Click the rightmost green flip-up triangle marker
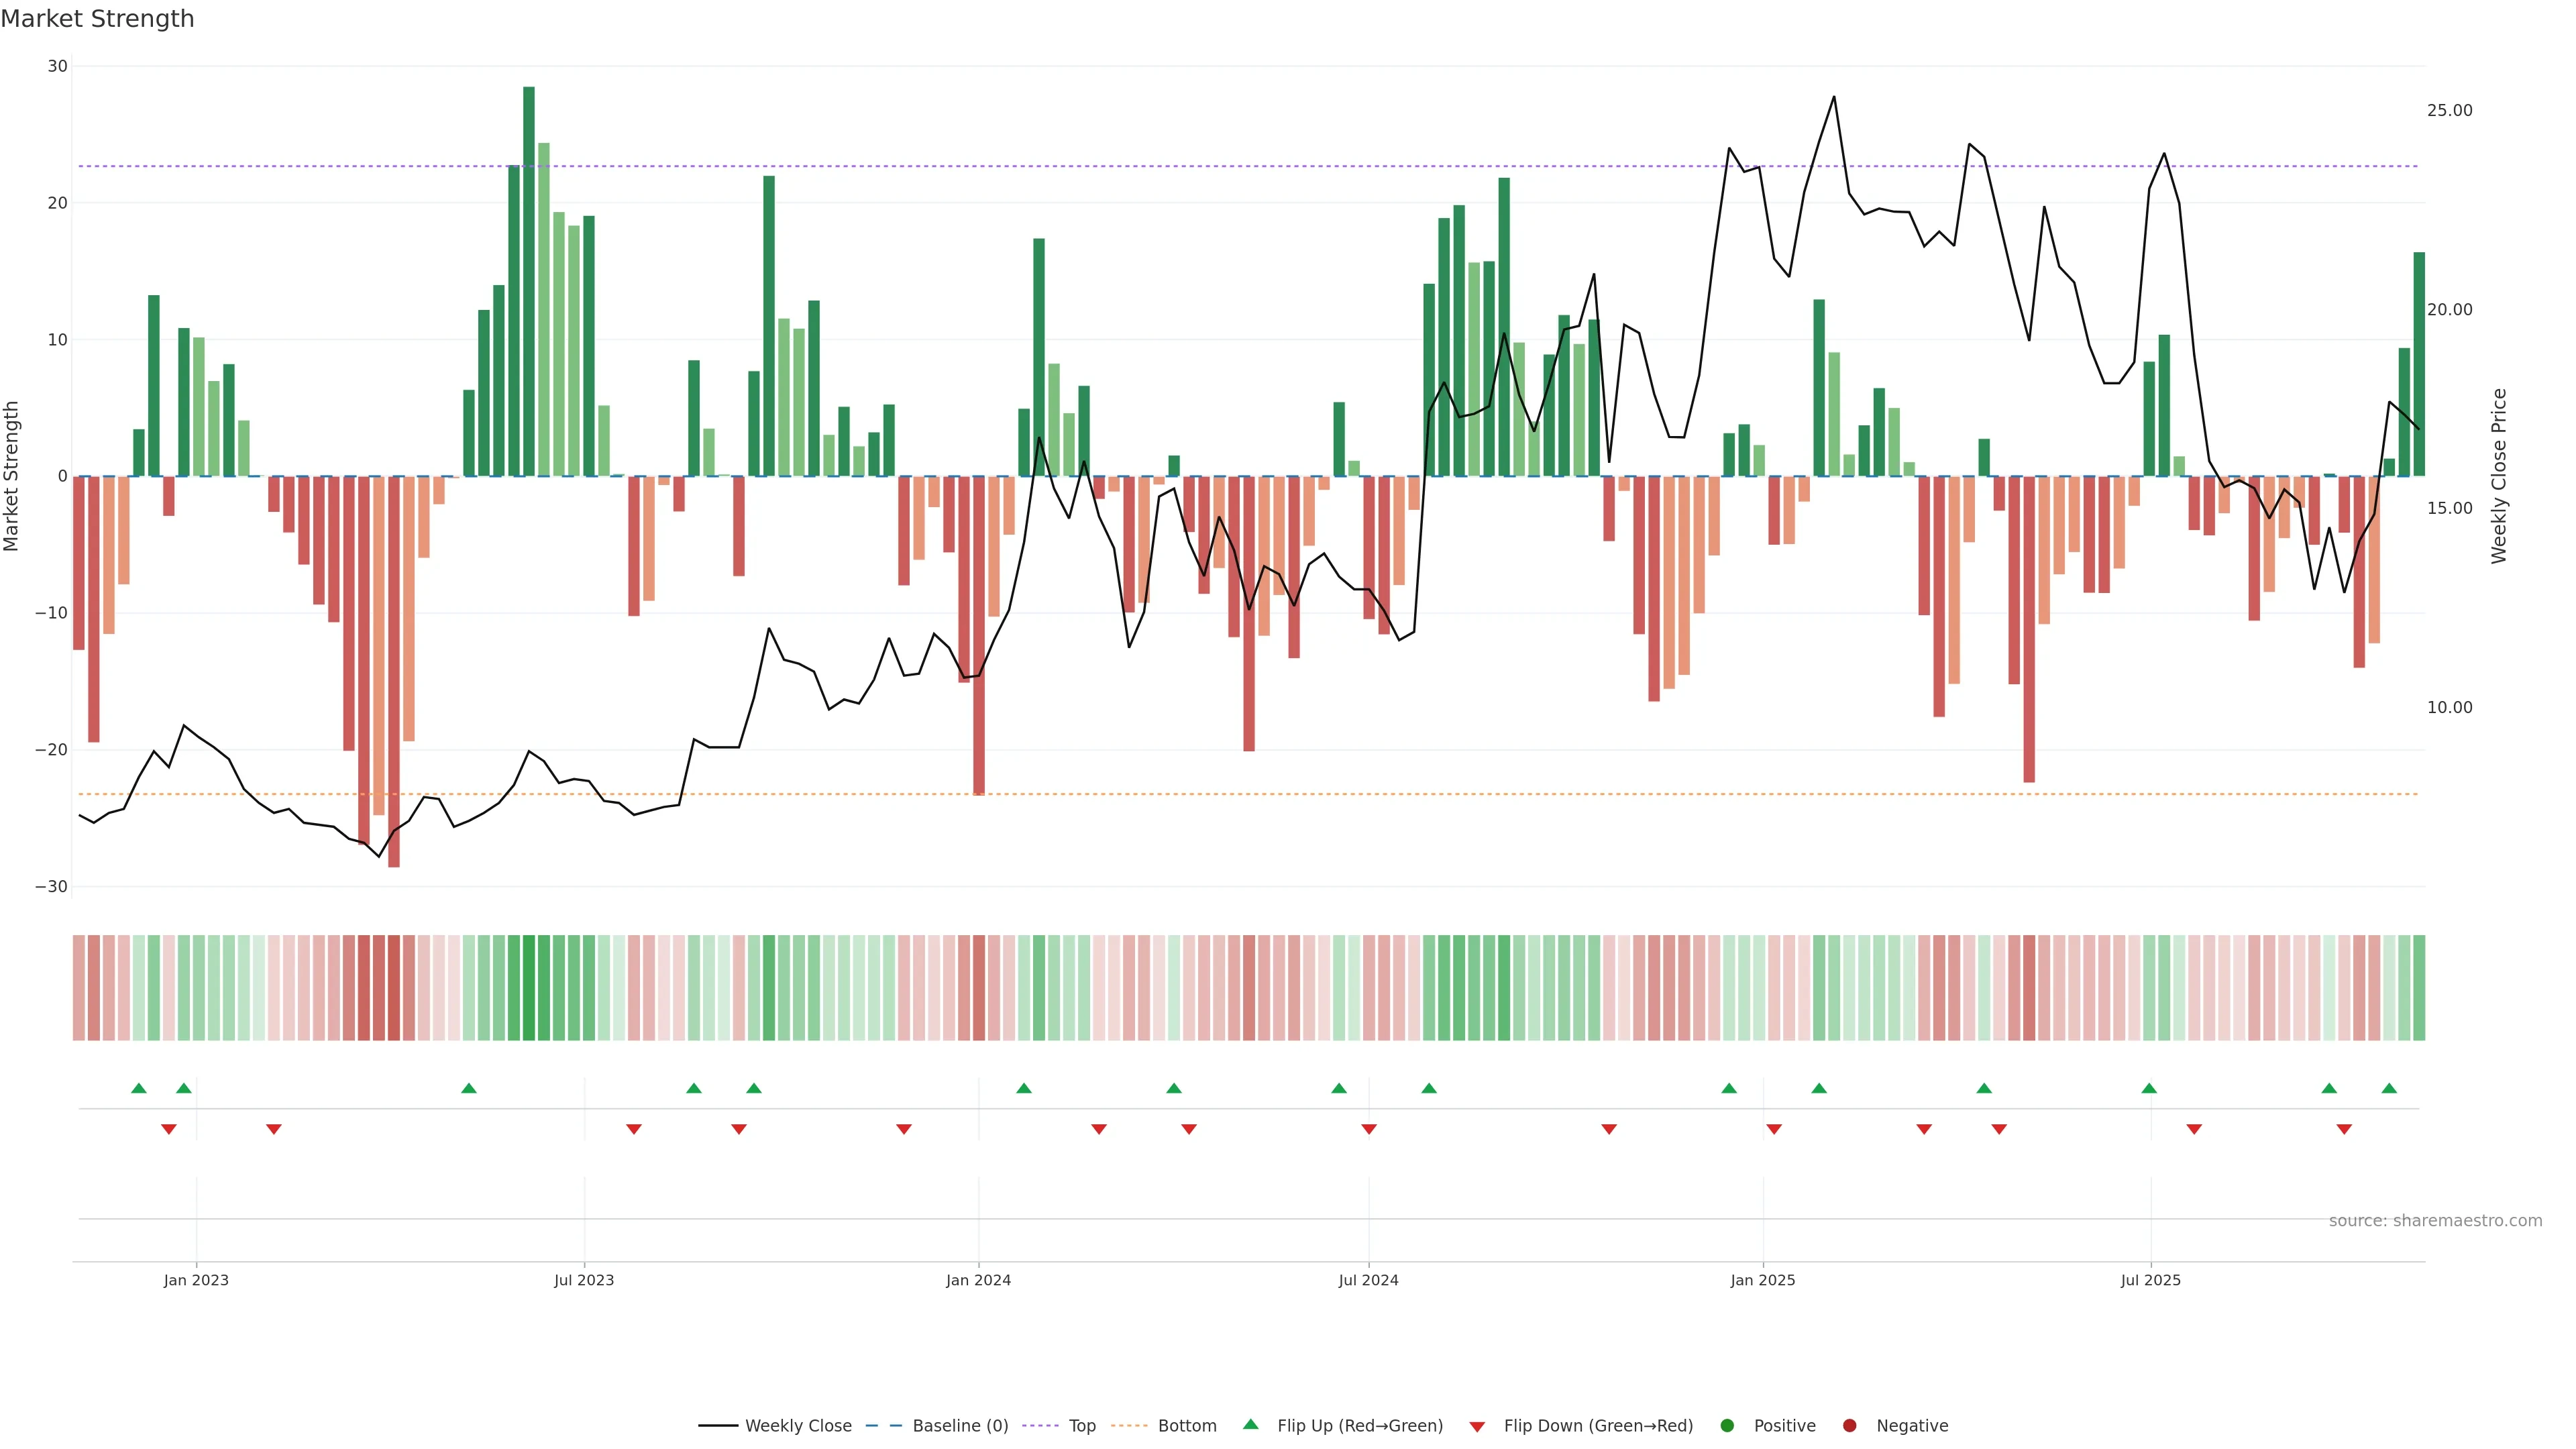Screen dimensions: 2576x1449 [x=2389, y=1088]
